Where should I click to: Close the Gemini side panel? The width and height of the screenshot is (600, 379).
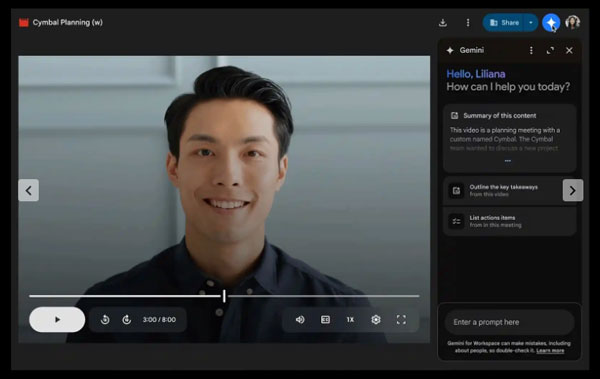pos(569,51)
